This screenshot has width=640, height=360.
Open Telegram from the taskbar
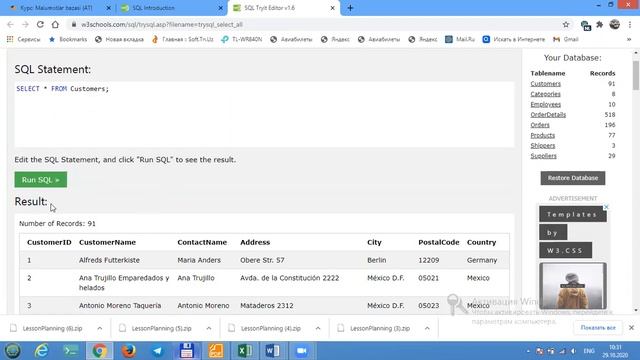158,351
